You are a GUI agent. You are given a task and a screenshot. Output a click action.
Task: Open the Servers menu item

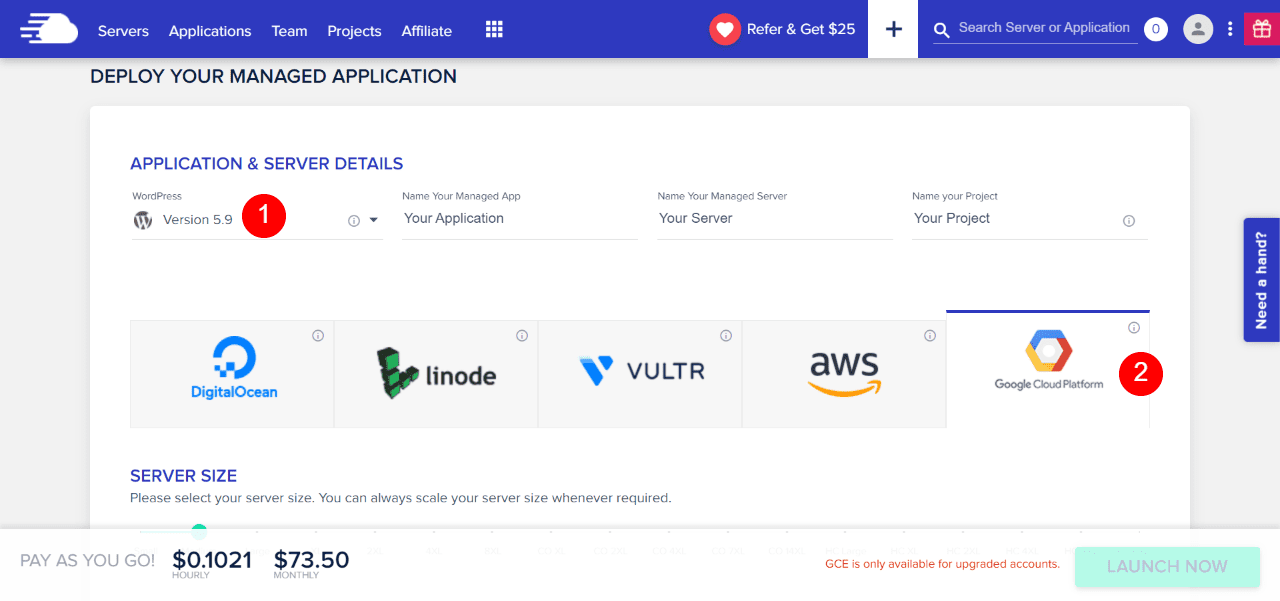pyautogui.click(x=123, y=31)
